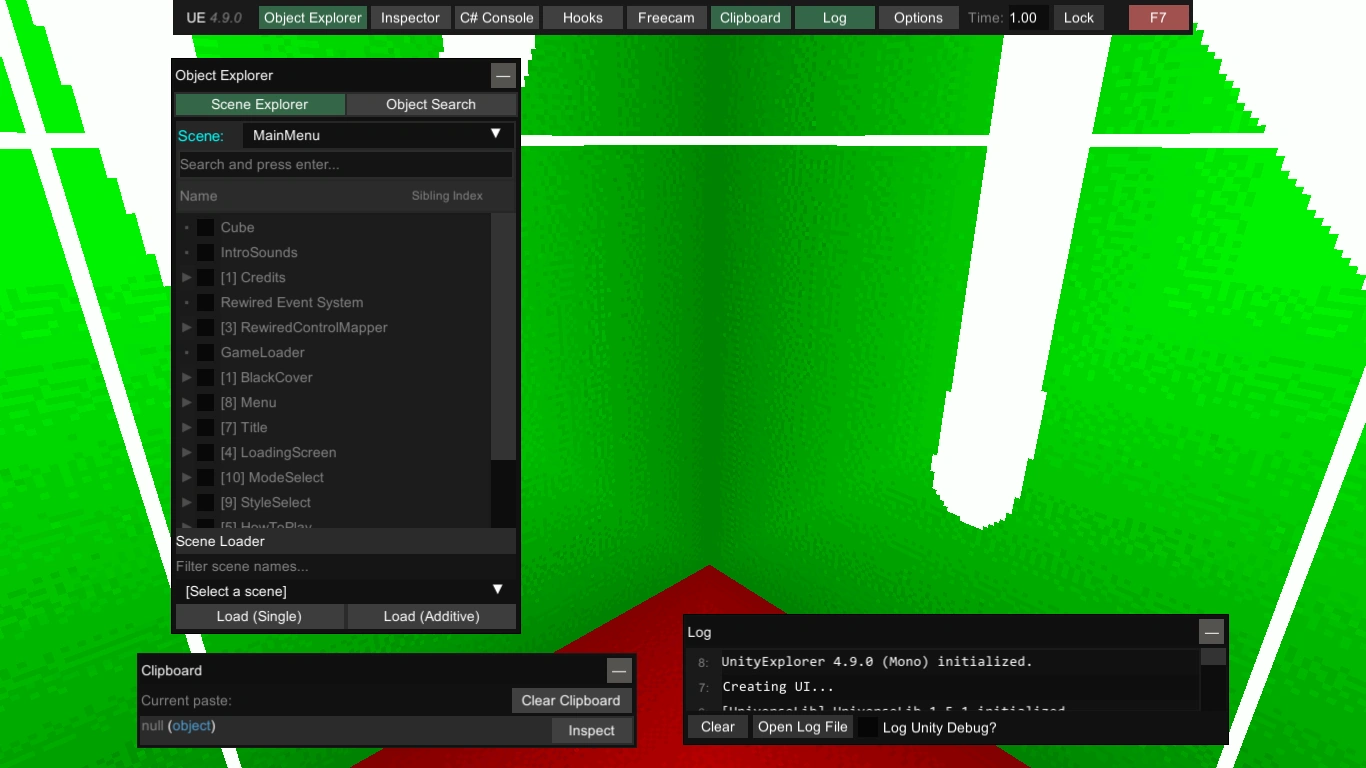Enable Freecam mode

tap(665, 17)
